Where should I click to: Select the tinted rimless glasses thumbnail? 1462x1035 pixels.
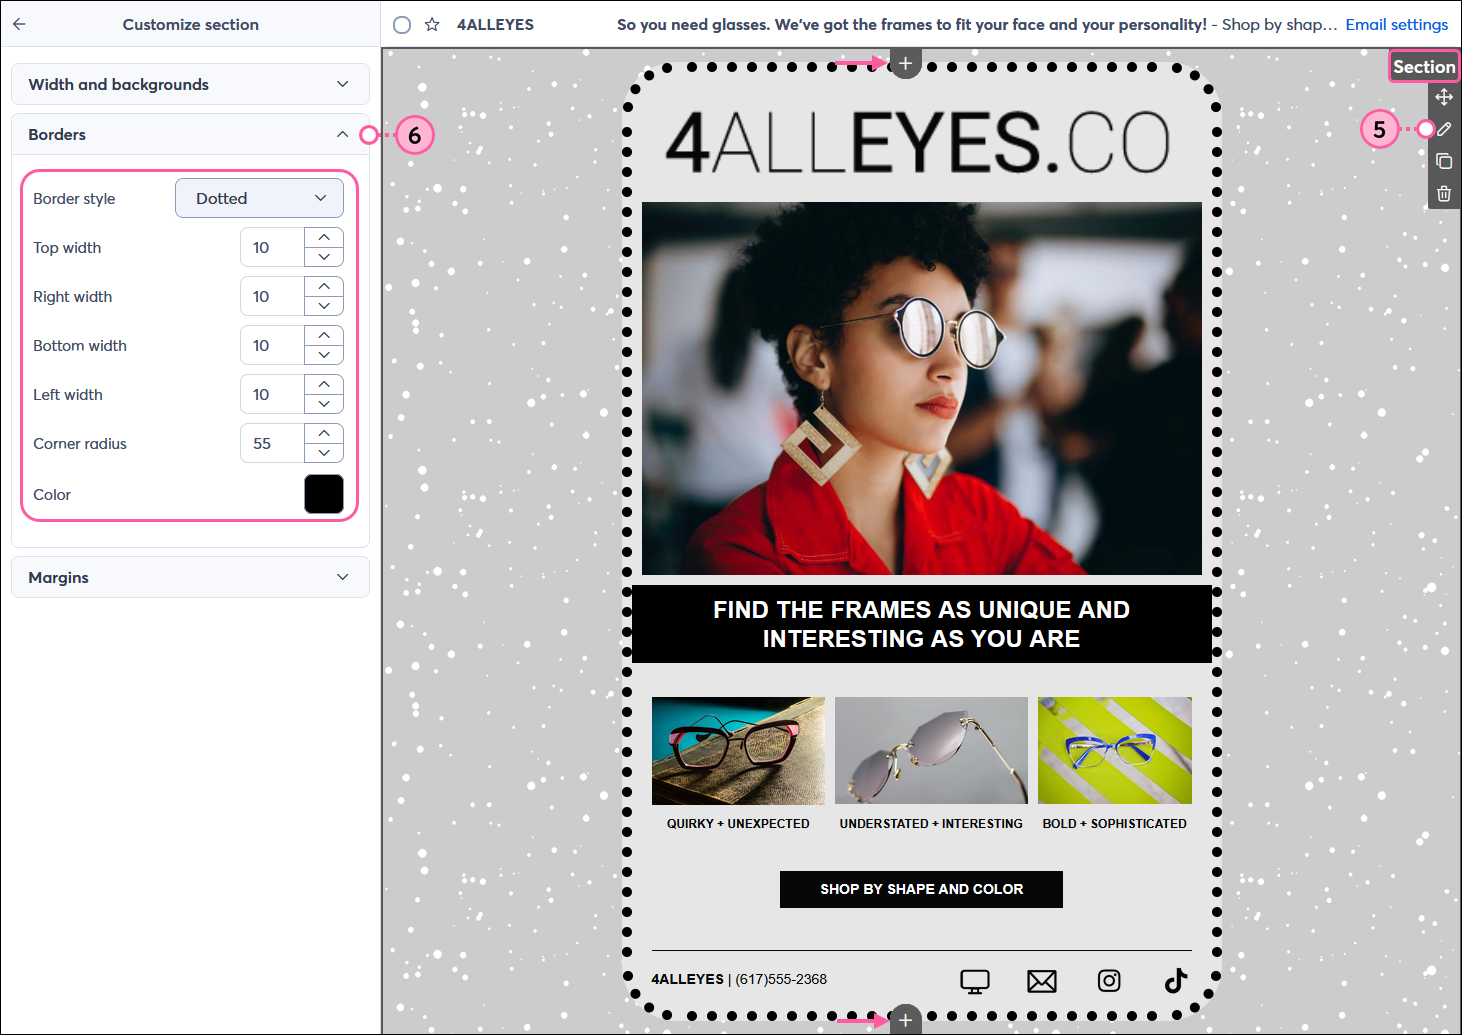(931, 750)
